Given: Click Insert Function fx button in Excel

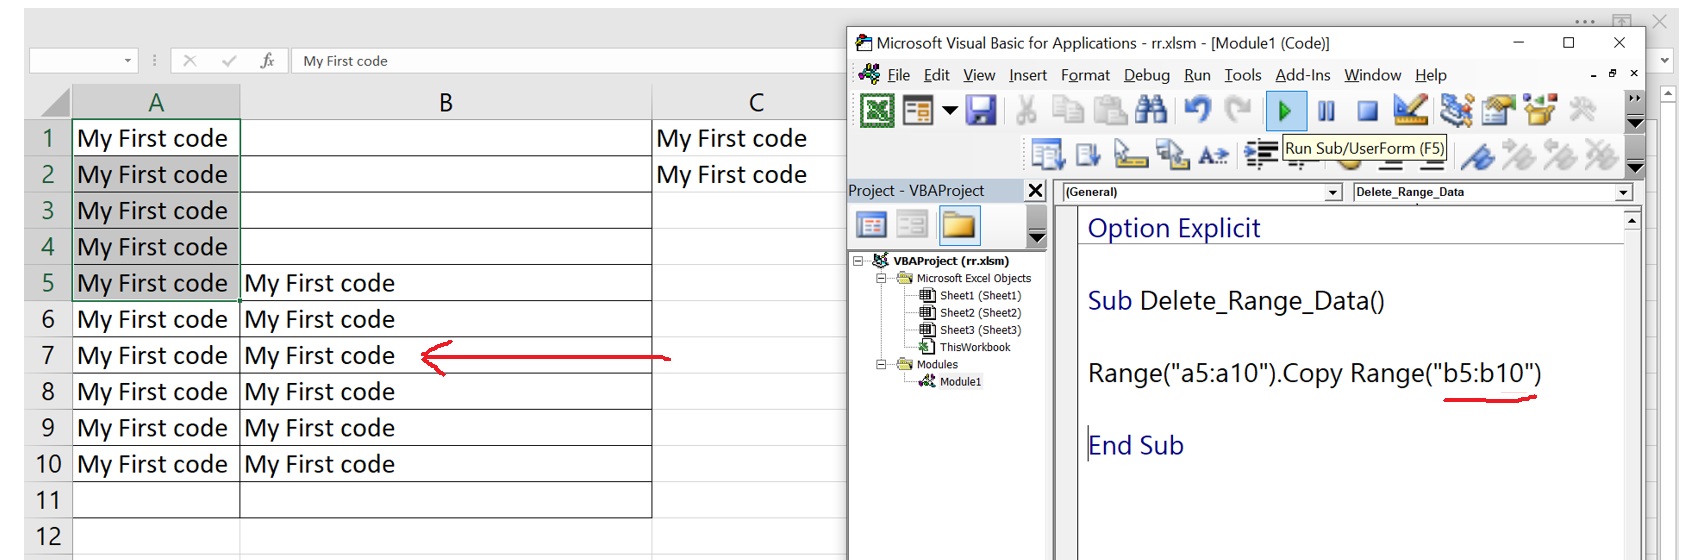Looking at the screenshot, I should [267, 61].
